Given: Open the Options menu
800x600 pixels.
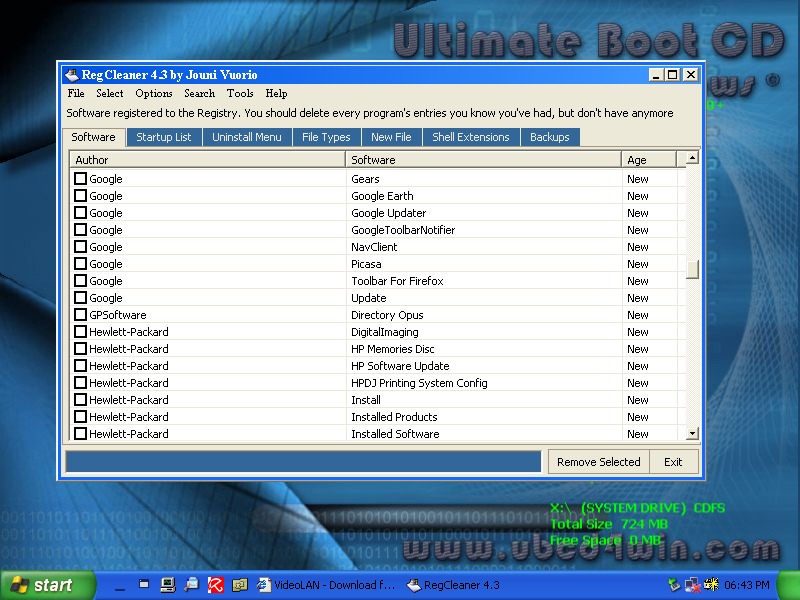Looking at the screenshot, I should 154,93.
